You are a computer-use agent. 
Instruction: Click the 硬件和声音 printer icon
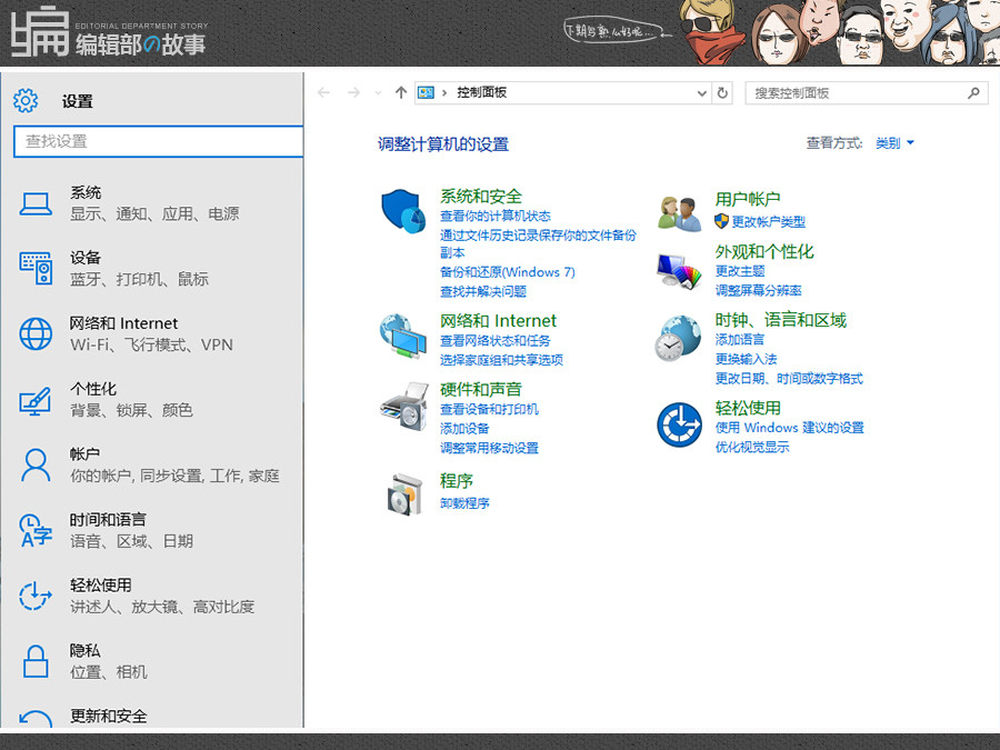point(403,406)
